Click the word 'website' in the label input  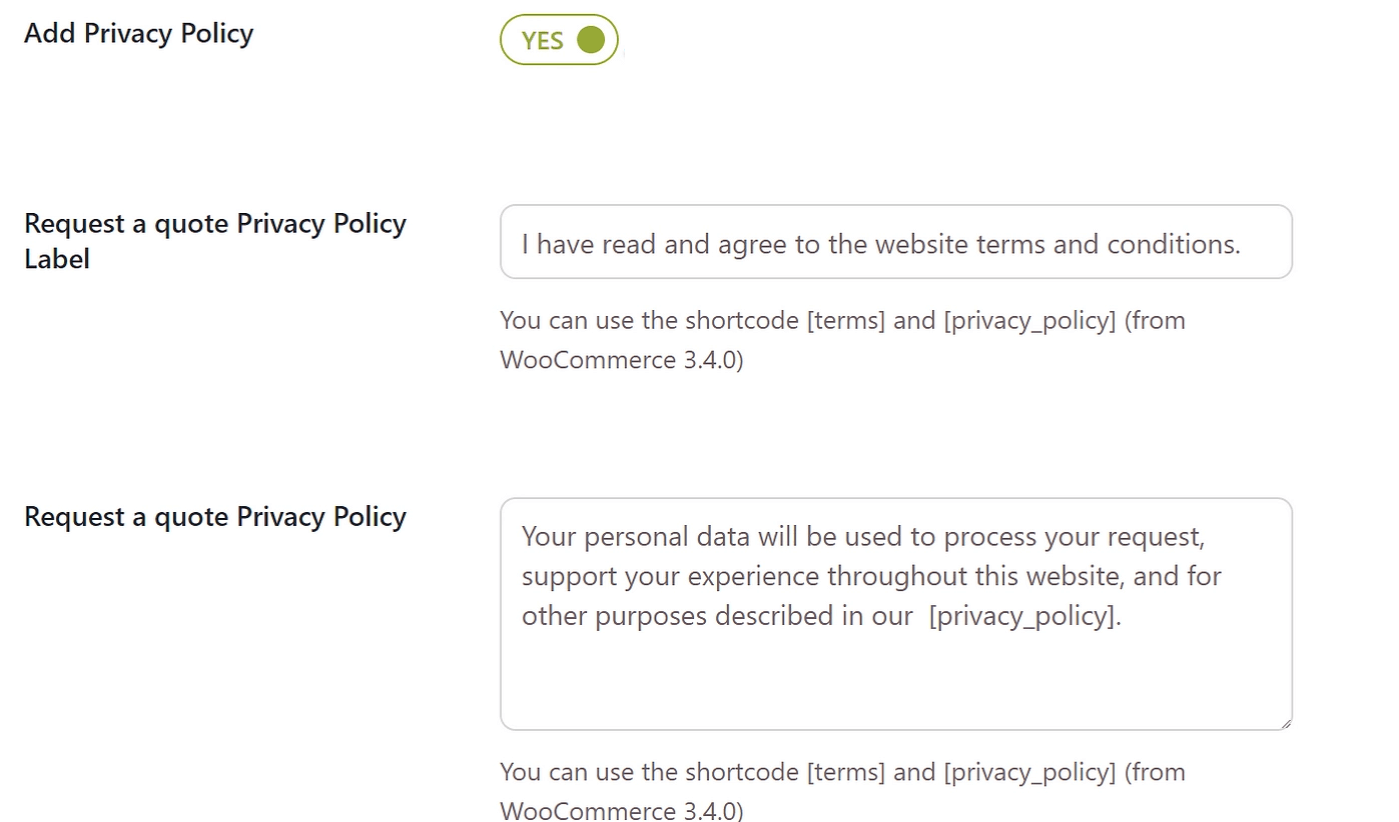(x=920, y=244)
